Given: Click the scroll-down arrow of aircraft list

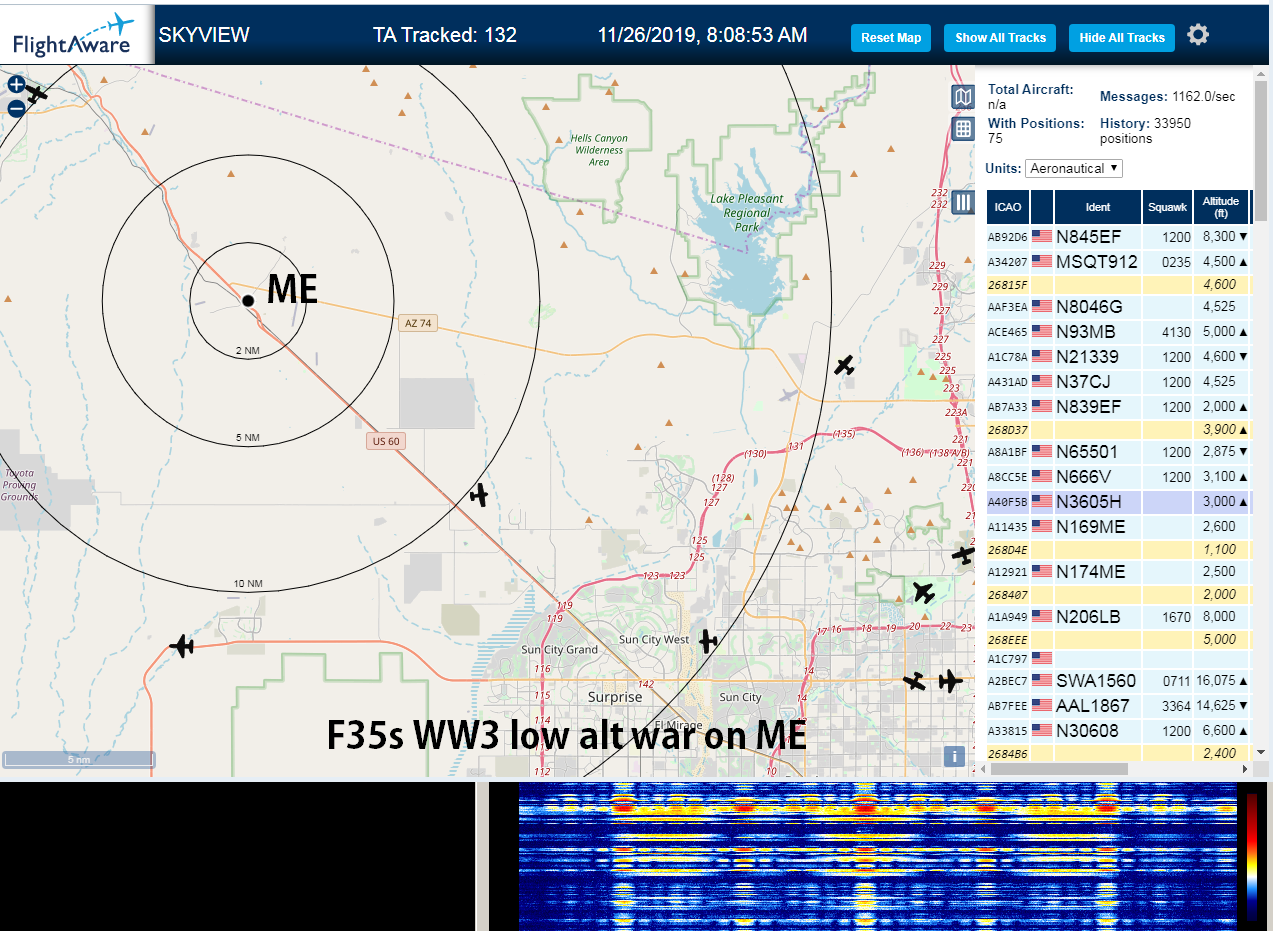Looking at the screenshot, I should pyautogui.click(x=1261, y=752).
